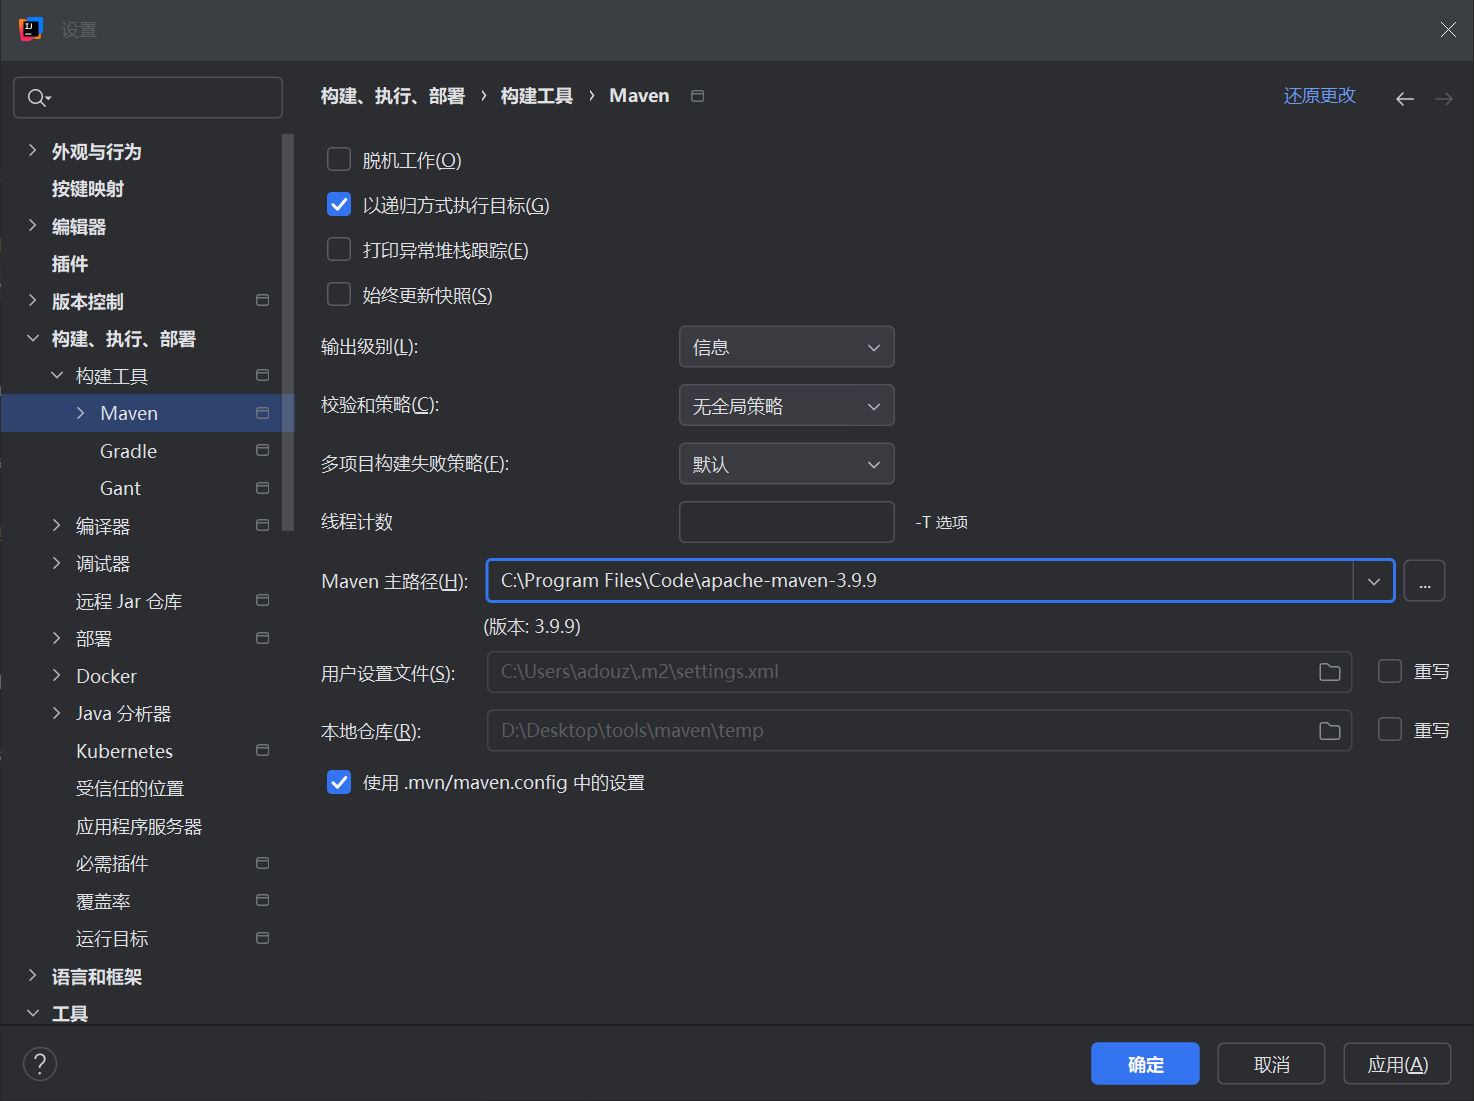Go back with the left arrow
Image resolution: width=1474 pixels, height=1101 pixels.
(x=1405, y=98)
